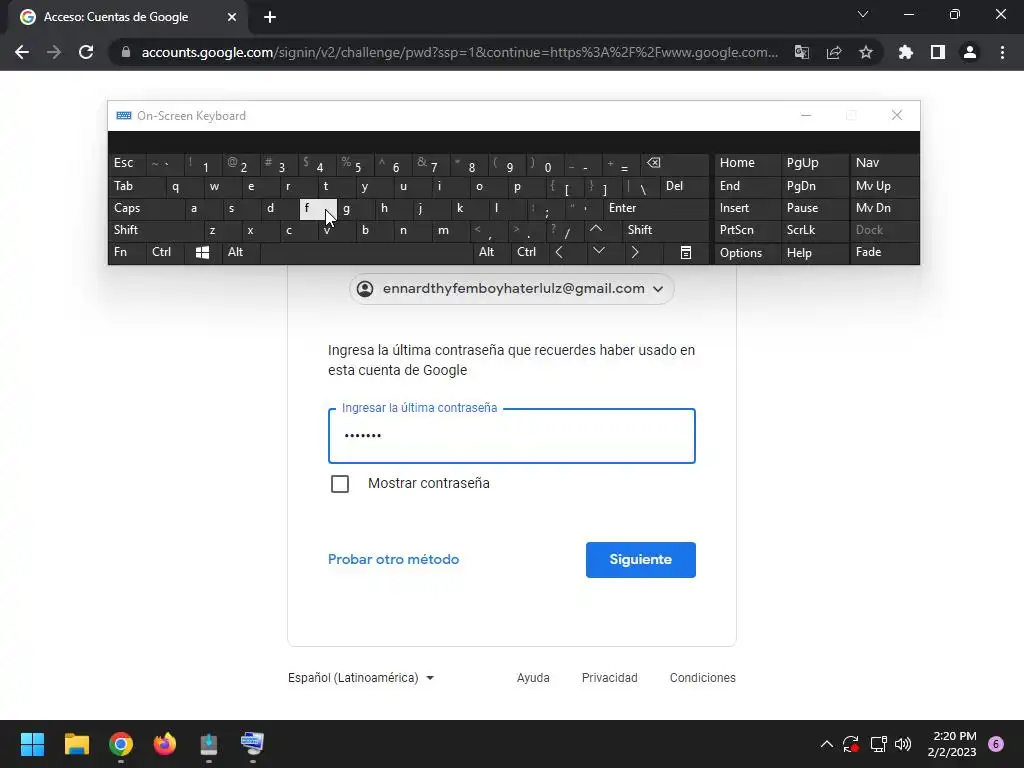
Task: Tap the highlighted f key
Action: click(x=318, y=209)
